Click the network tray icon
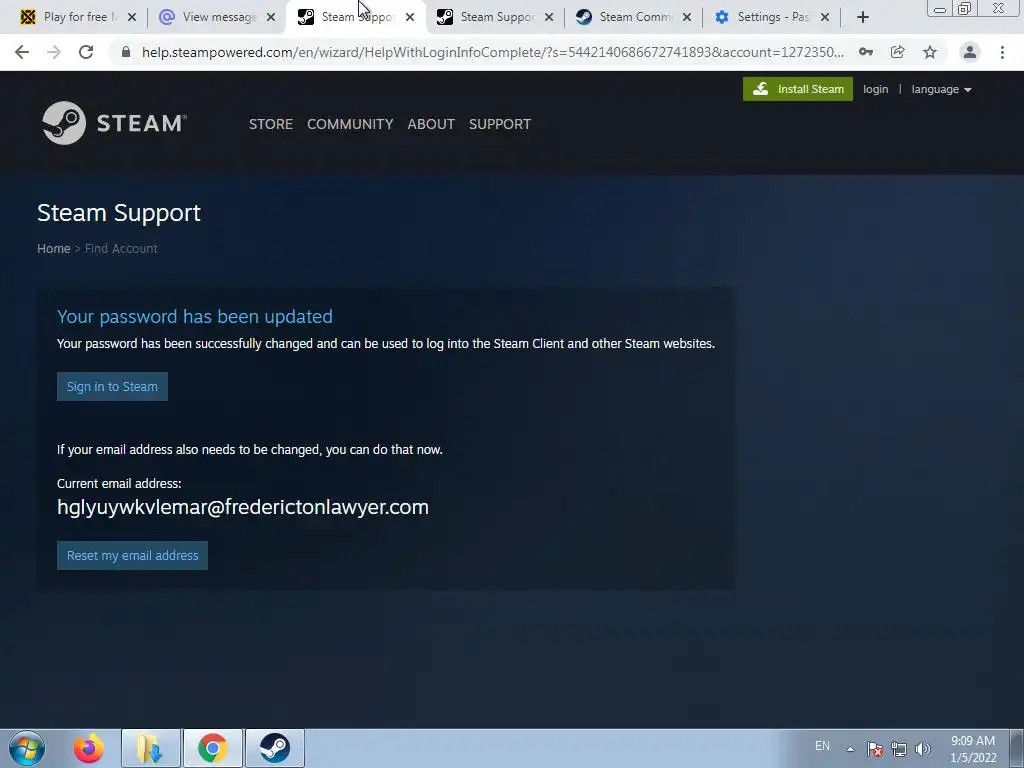1024x768 pixels. [x=899, y=749]
